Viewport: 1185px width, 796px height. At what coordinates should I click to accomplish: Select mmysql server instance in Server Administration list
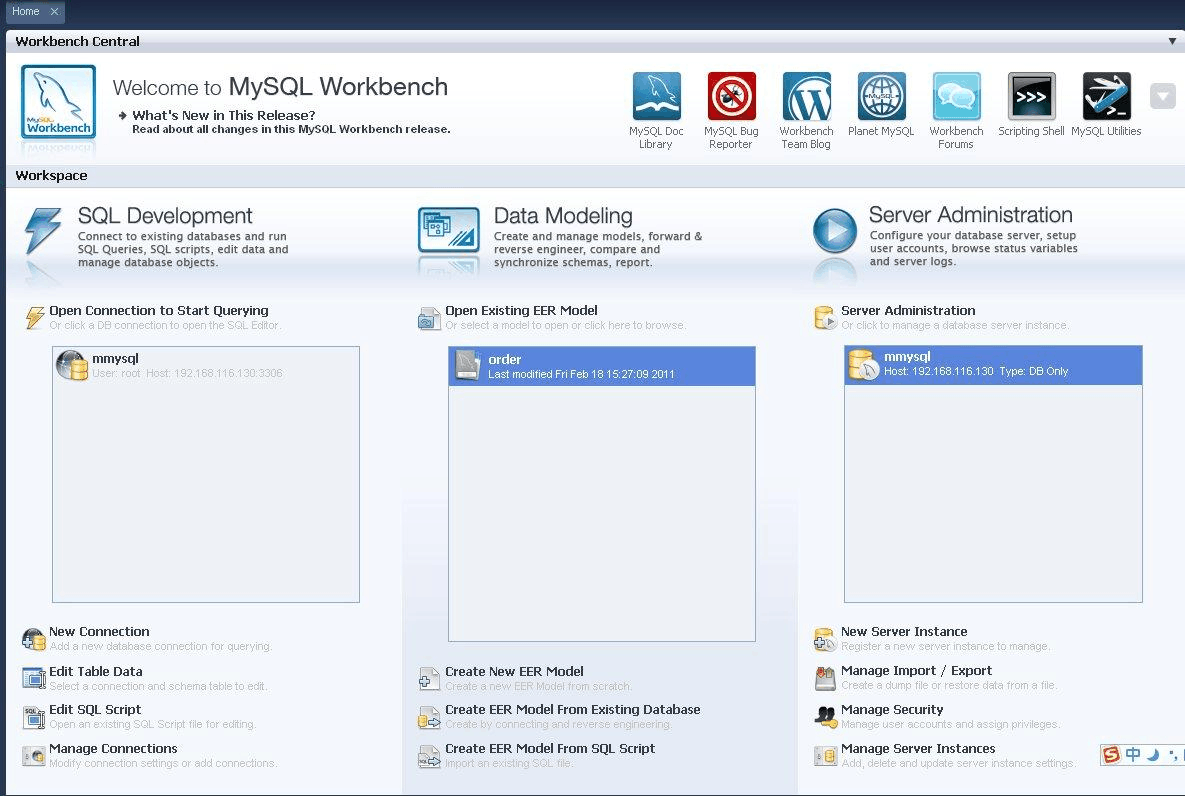[993, 365]
